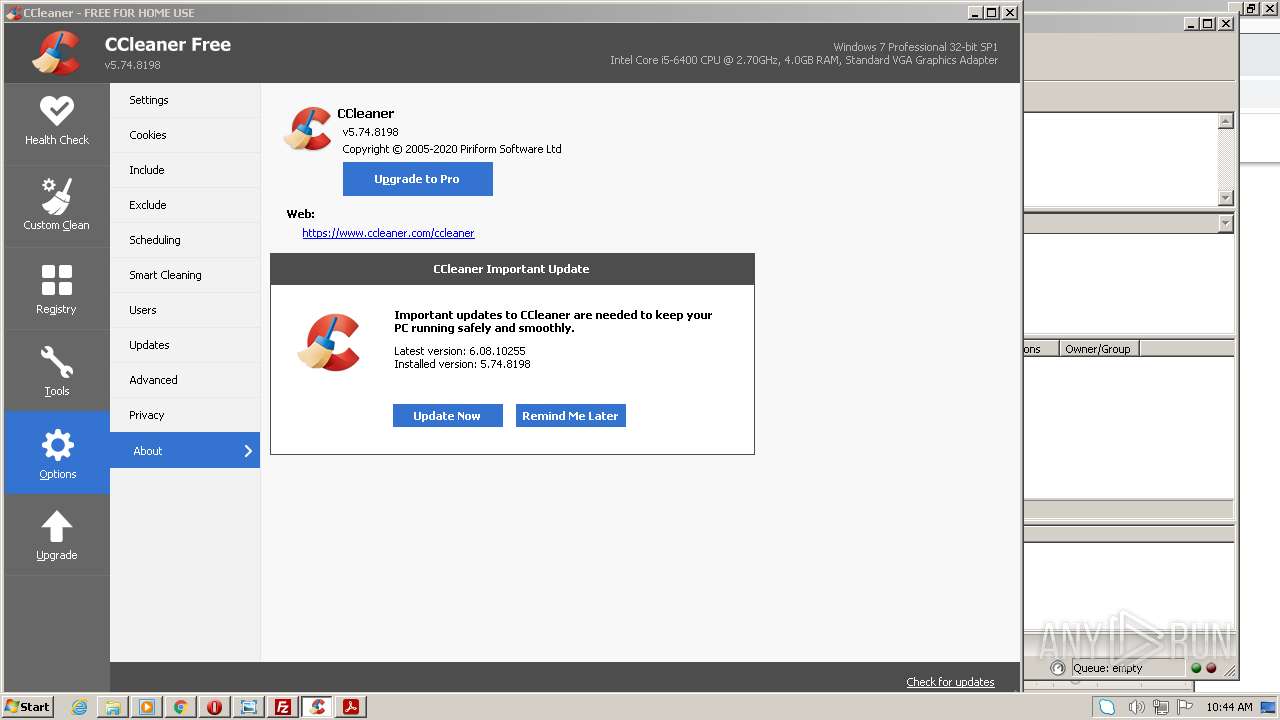Viewport: 1280px width, 720px height.
Task: Click the CCleaner icon in the update dialog
Action: click(x=329, y=343)
